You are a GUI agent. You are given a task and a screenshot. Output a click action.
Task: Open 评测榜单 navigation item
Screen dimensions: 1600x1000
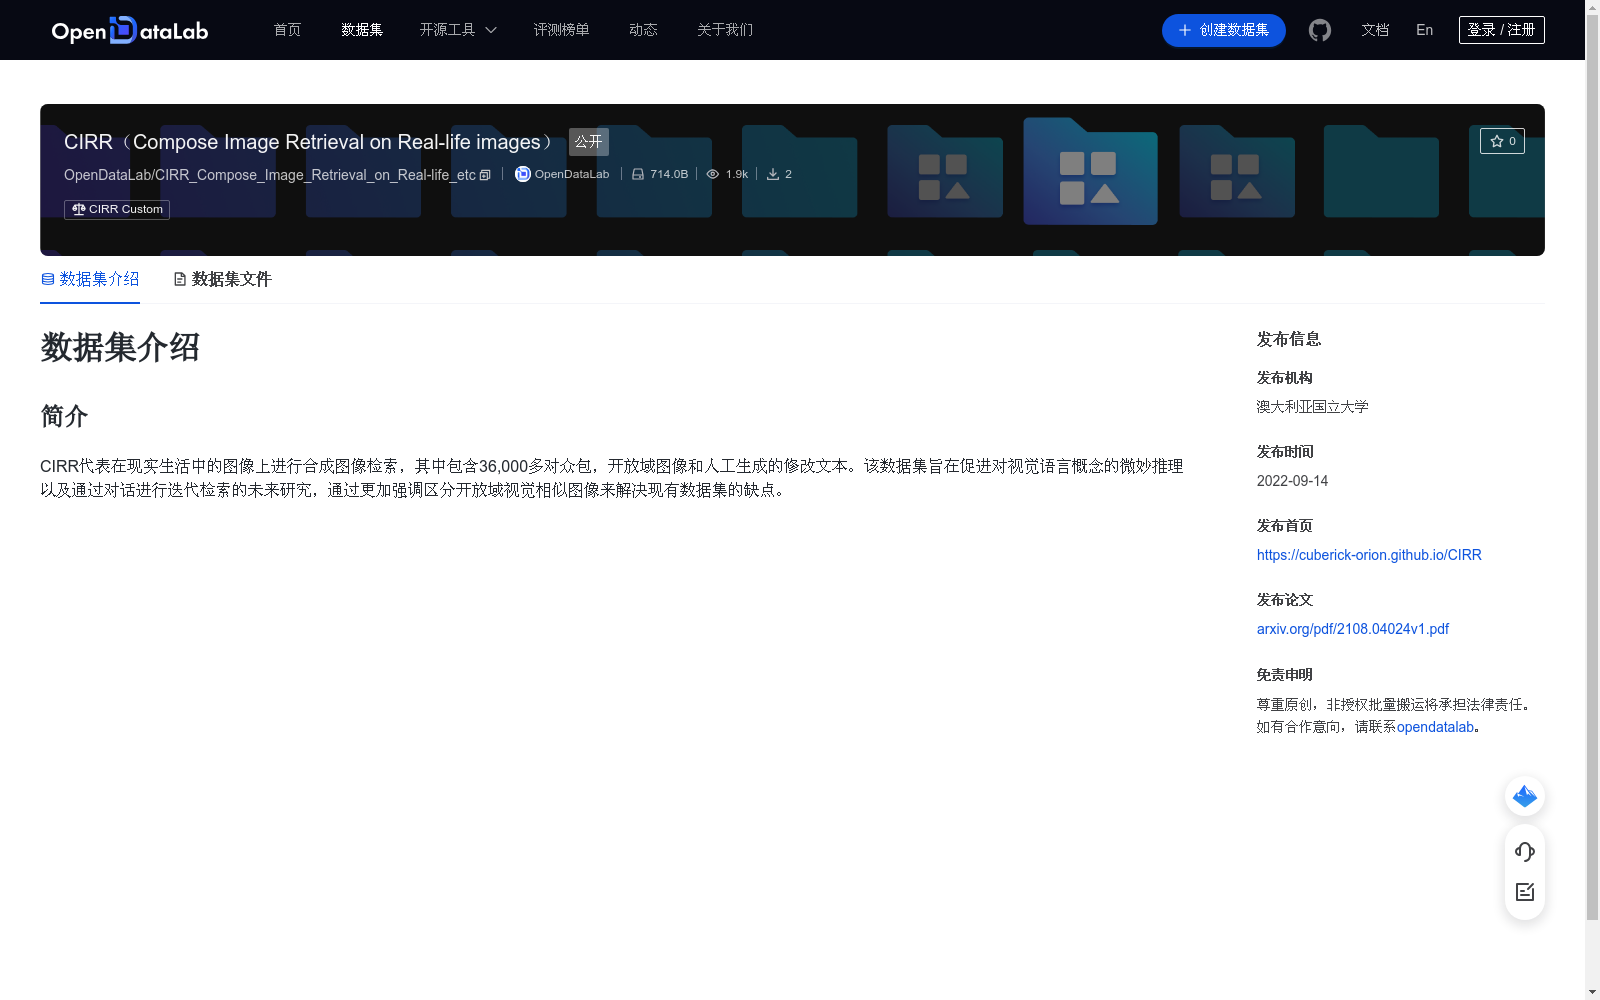[x=561, y=30]
